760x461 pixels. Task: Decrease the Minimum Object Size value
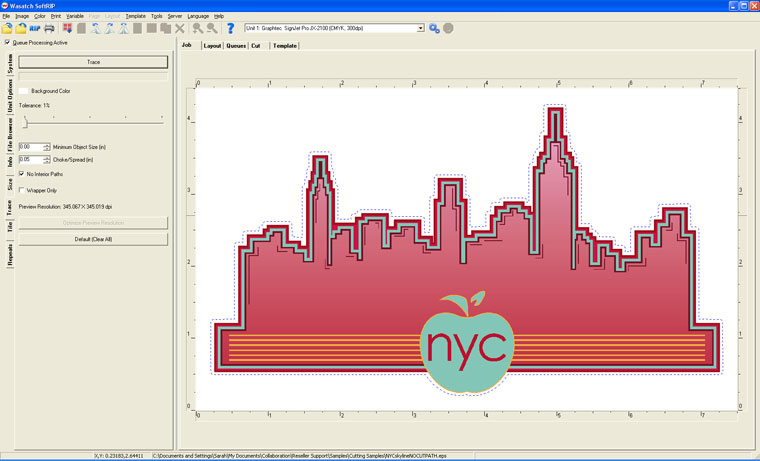click(47, 148)
